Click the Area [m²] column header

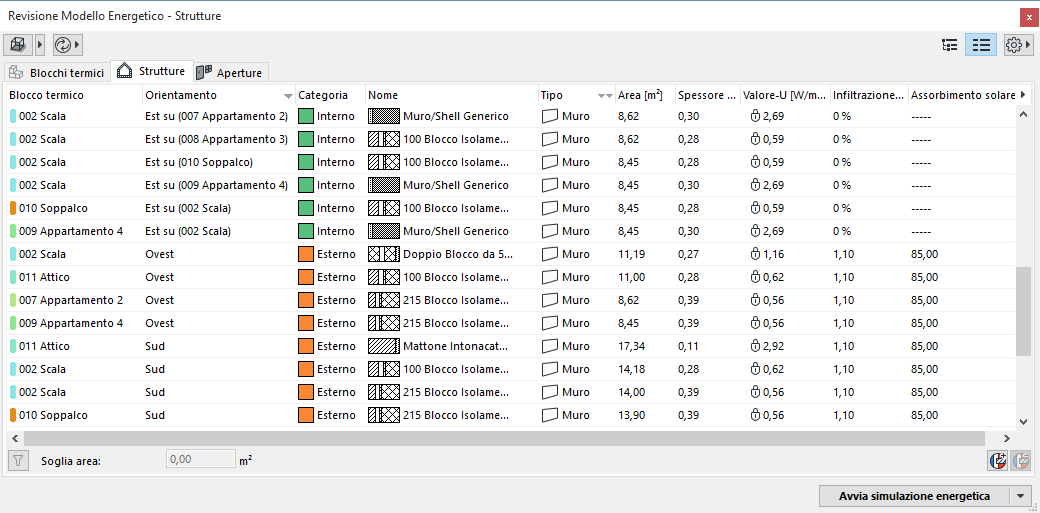[x=645, y=96]
